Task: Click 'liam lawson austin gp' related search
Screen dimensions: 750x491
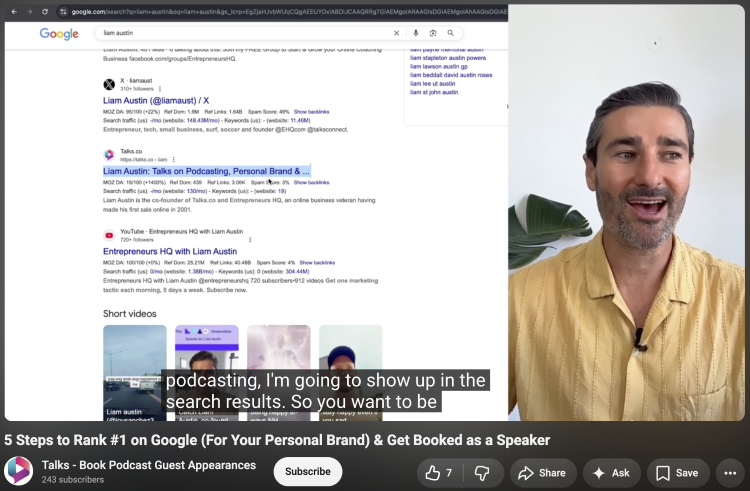Action: [439, 66]
